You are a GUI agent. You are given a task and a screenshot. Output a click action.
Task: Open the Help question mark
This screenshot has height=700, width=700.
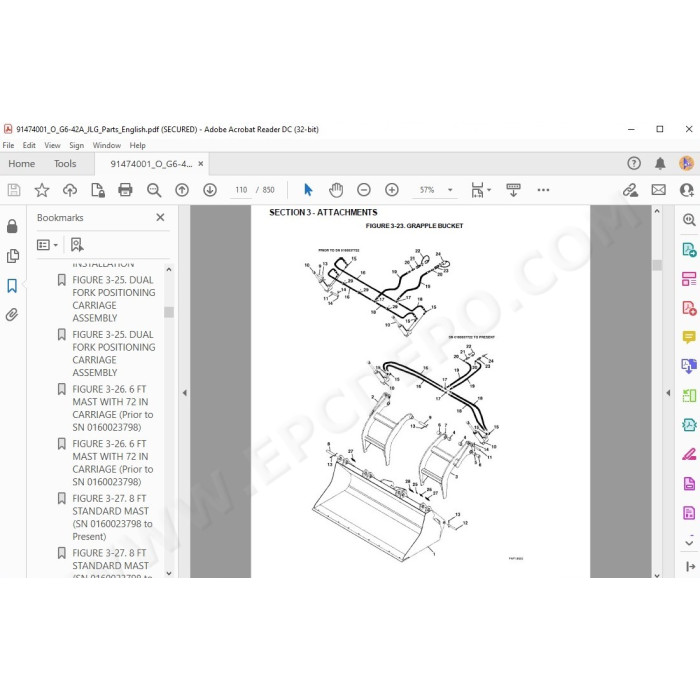(x=634, y=163)
